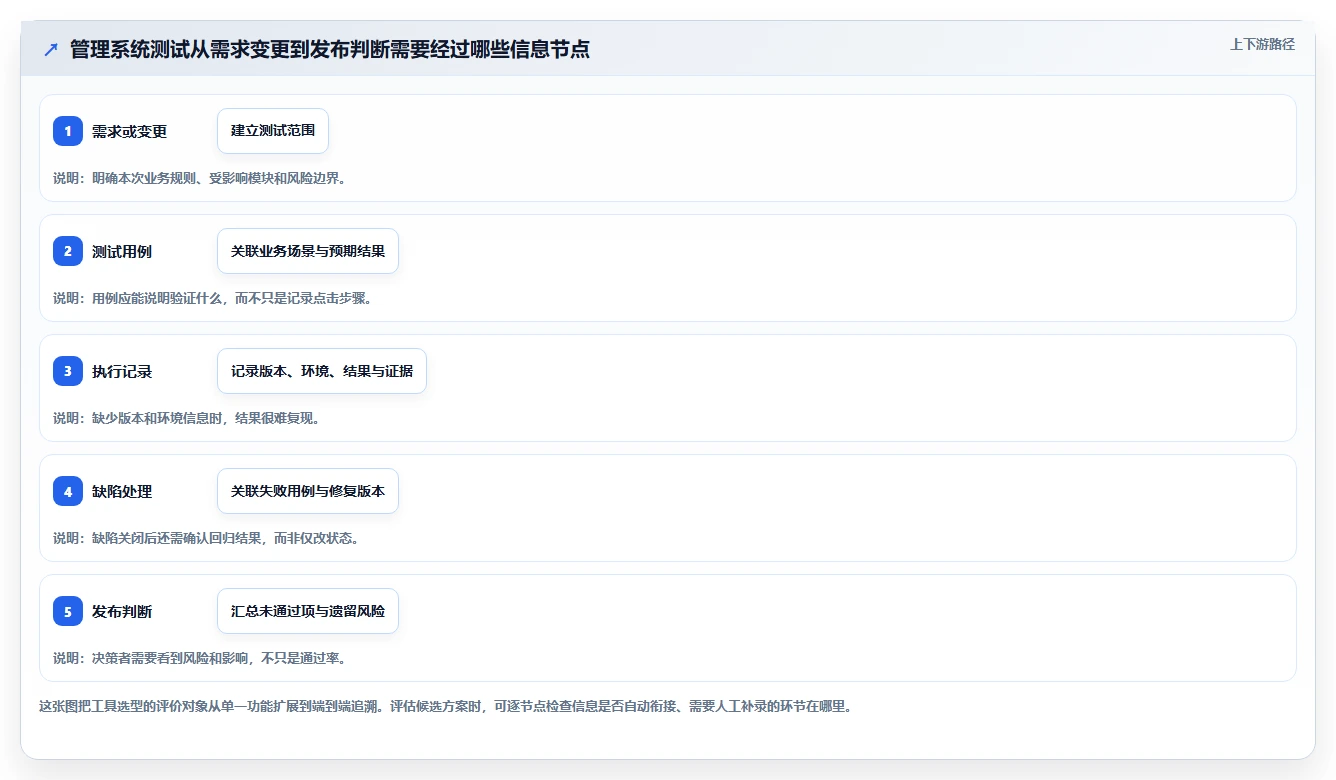1336x780 pixels.
Task: Select the 关联业务场景与预期结果 chip
Action: pyautogui.click(x=308, y=251)
